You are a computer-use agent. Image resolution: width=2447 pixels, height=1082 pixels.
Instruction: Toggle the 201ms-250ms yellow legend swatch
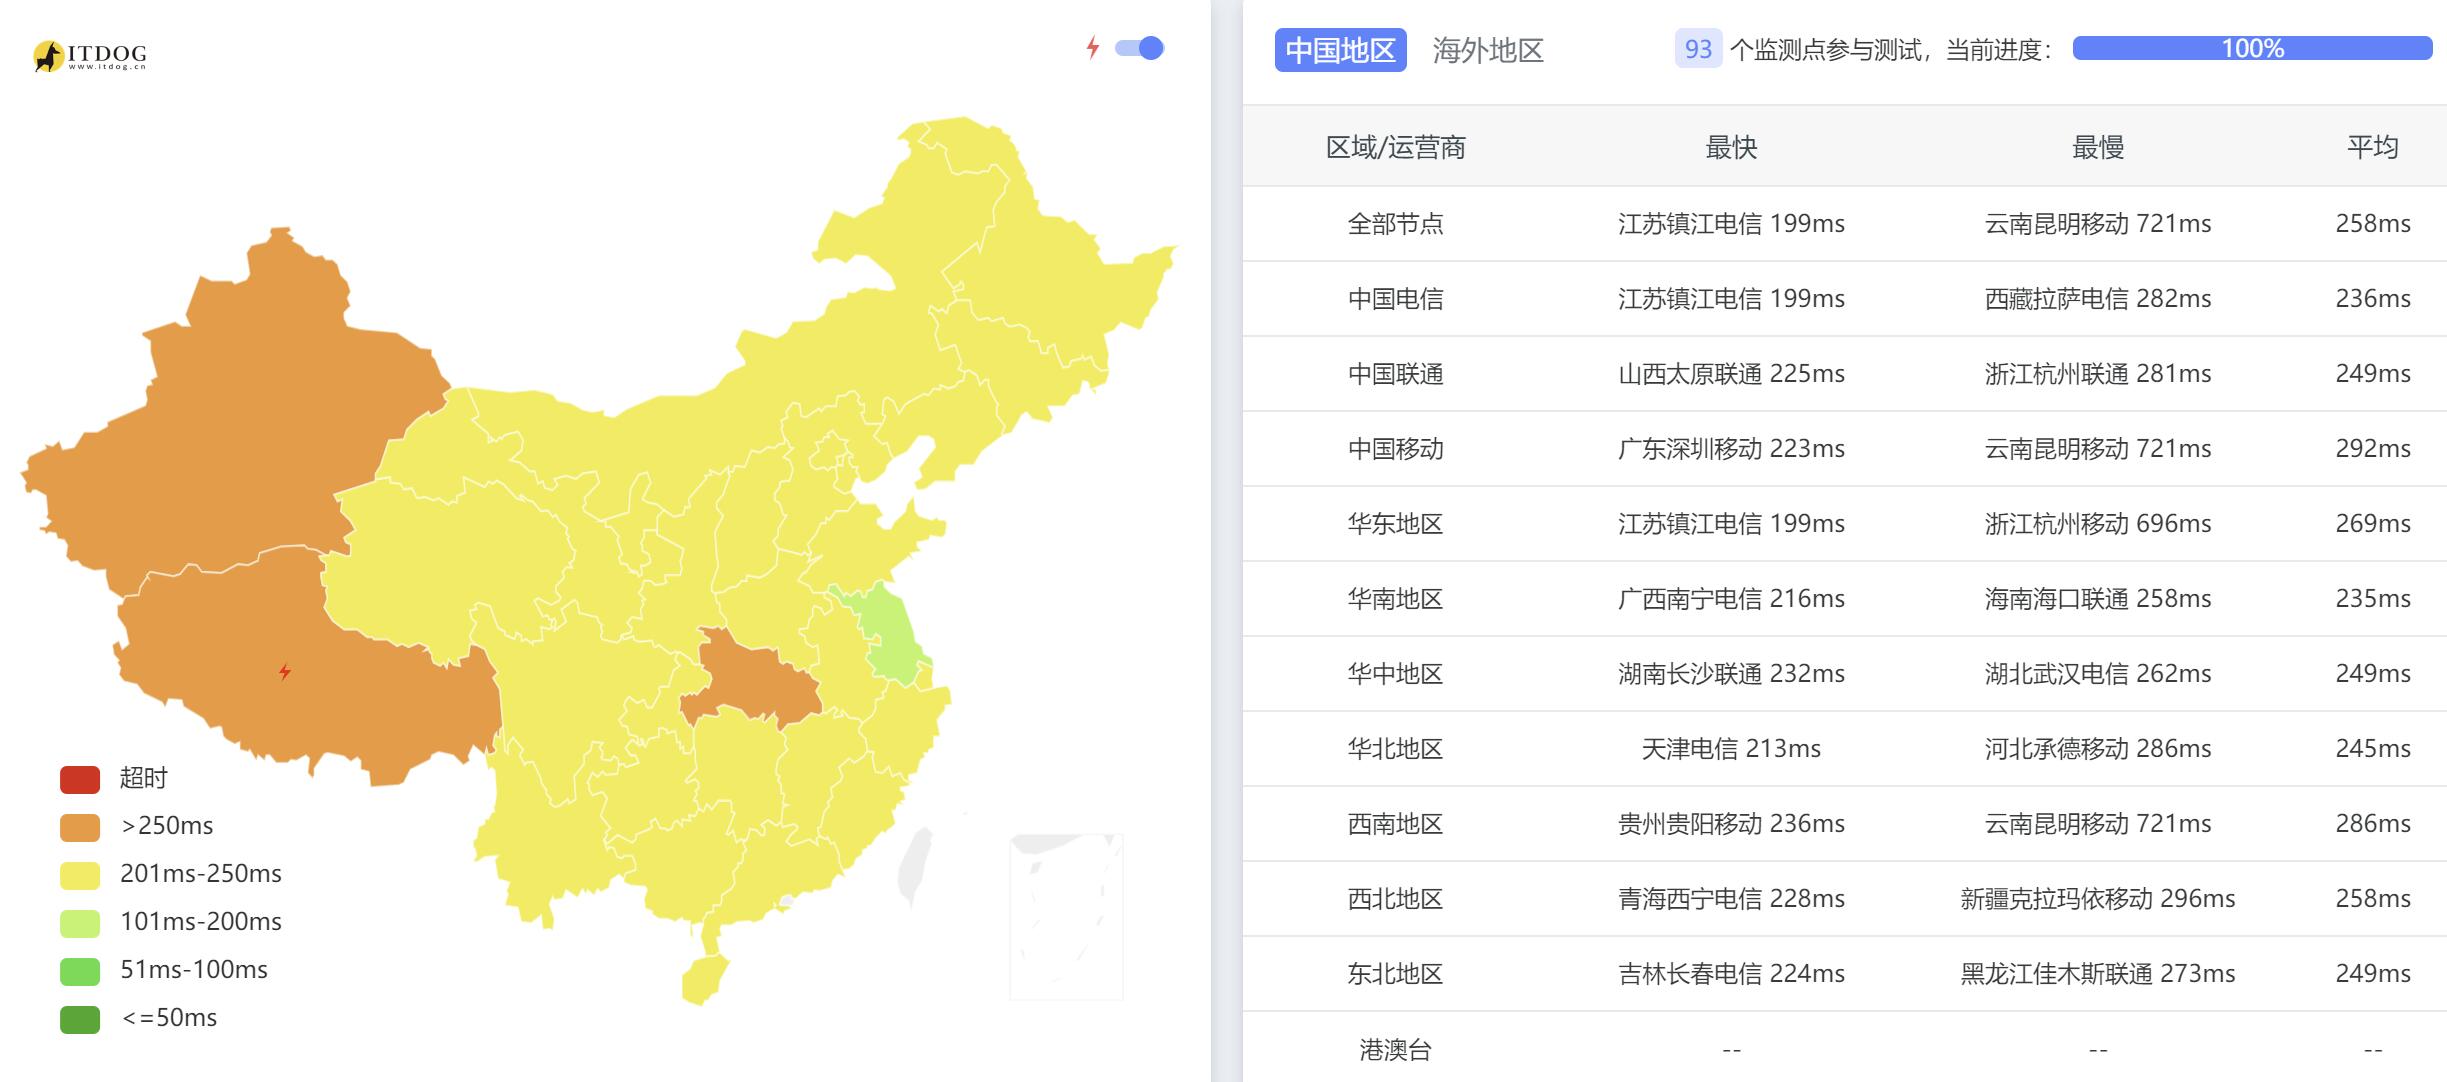[x=80, y=875]
